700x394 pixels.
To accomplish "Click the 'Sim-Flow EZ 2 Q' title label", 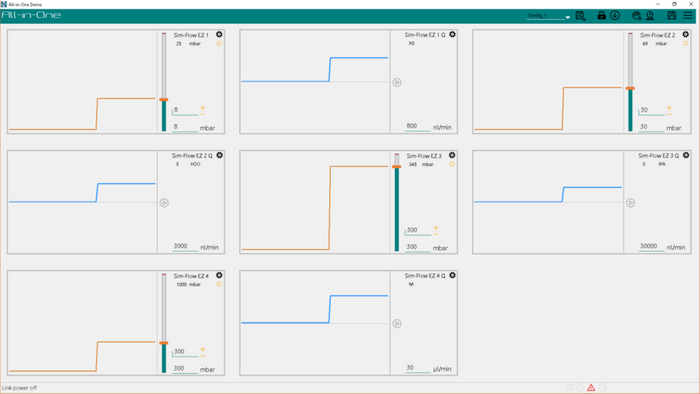I will [x=192, y=156].
